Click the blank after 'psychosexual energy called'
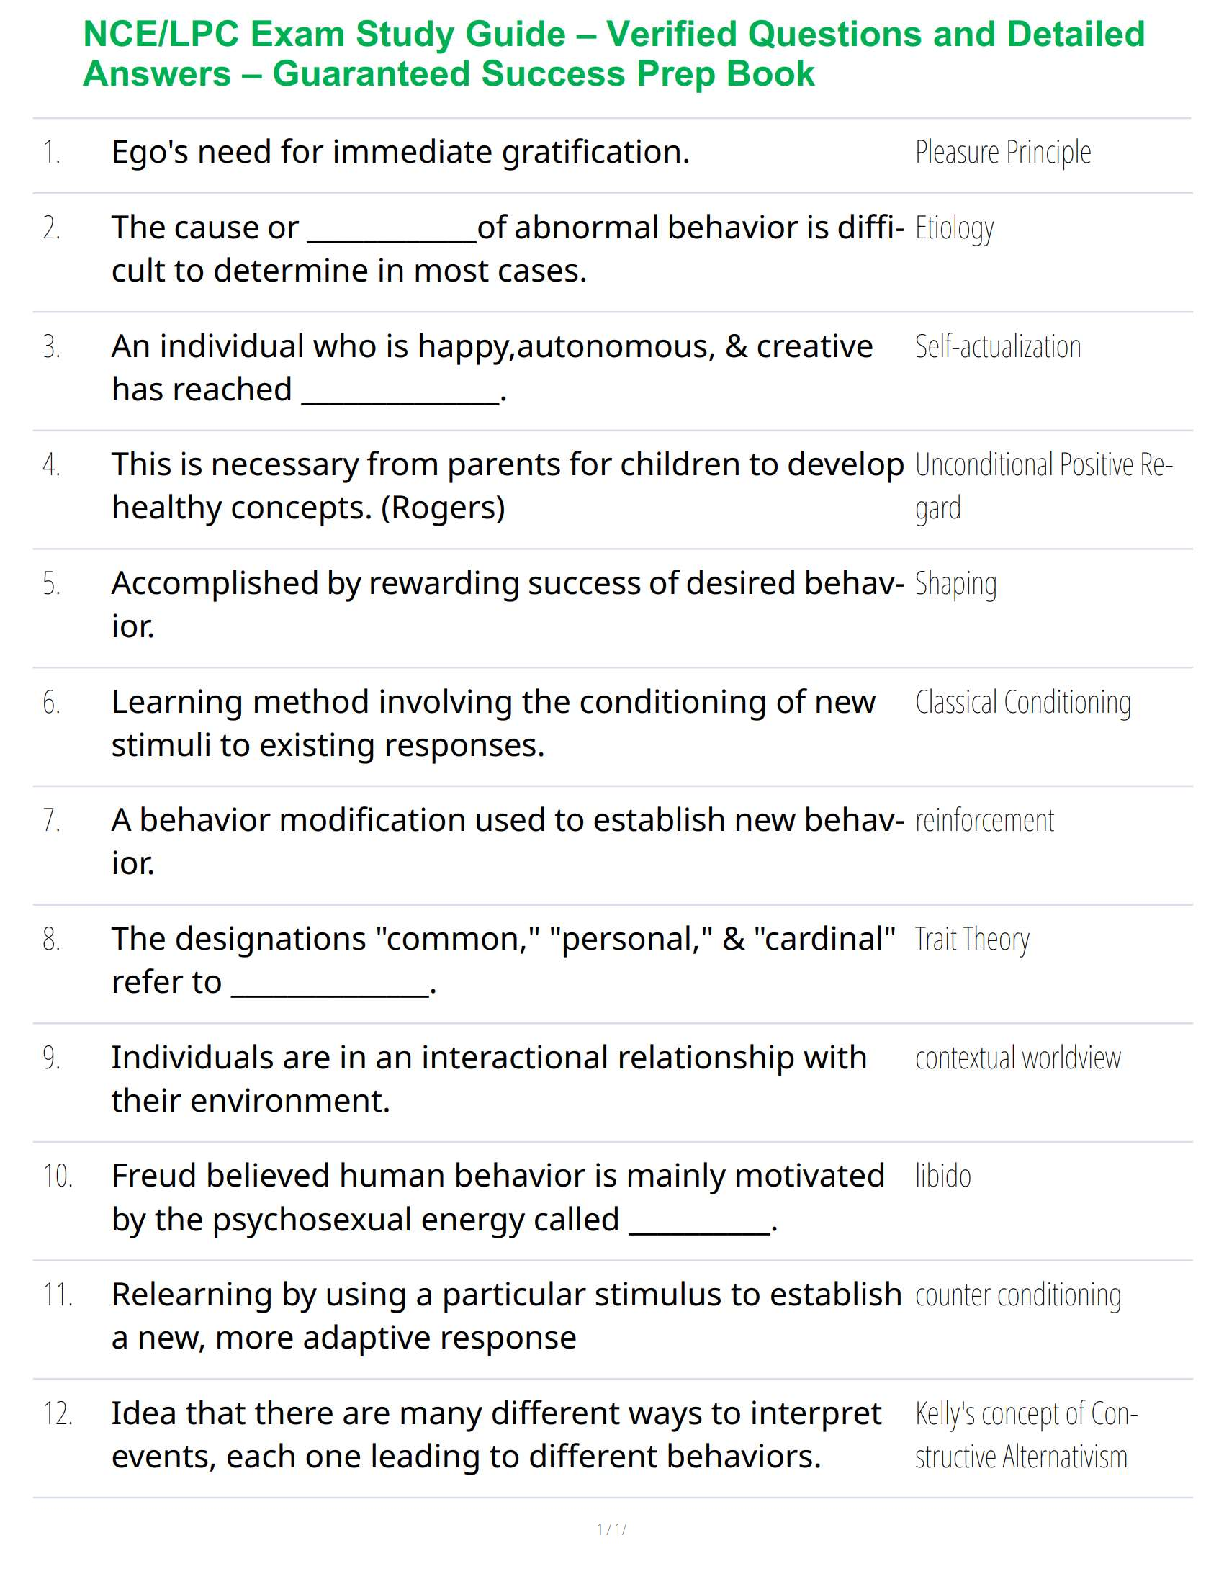1224x1584 pixels. (699, 1228)
